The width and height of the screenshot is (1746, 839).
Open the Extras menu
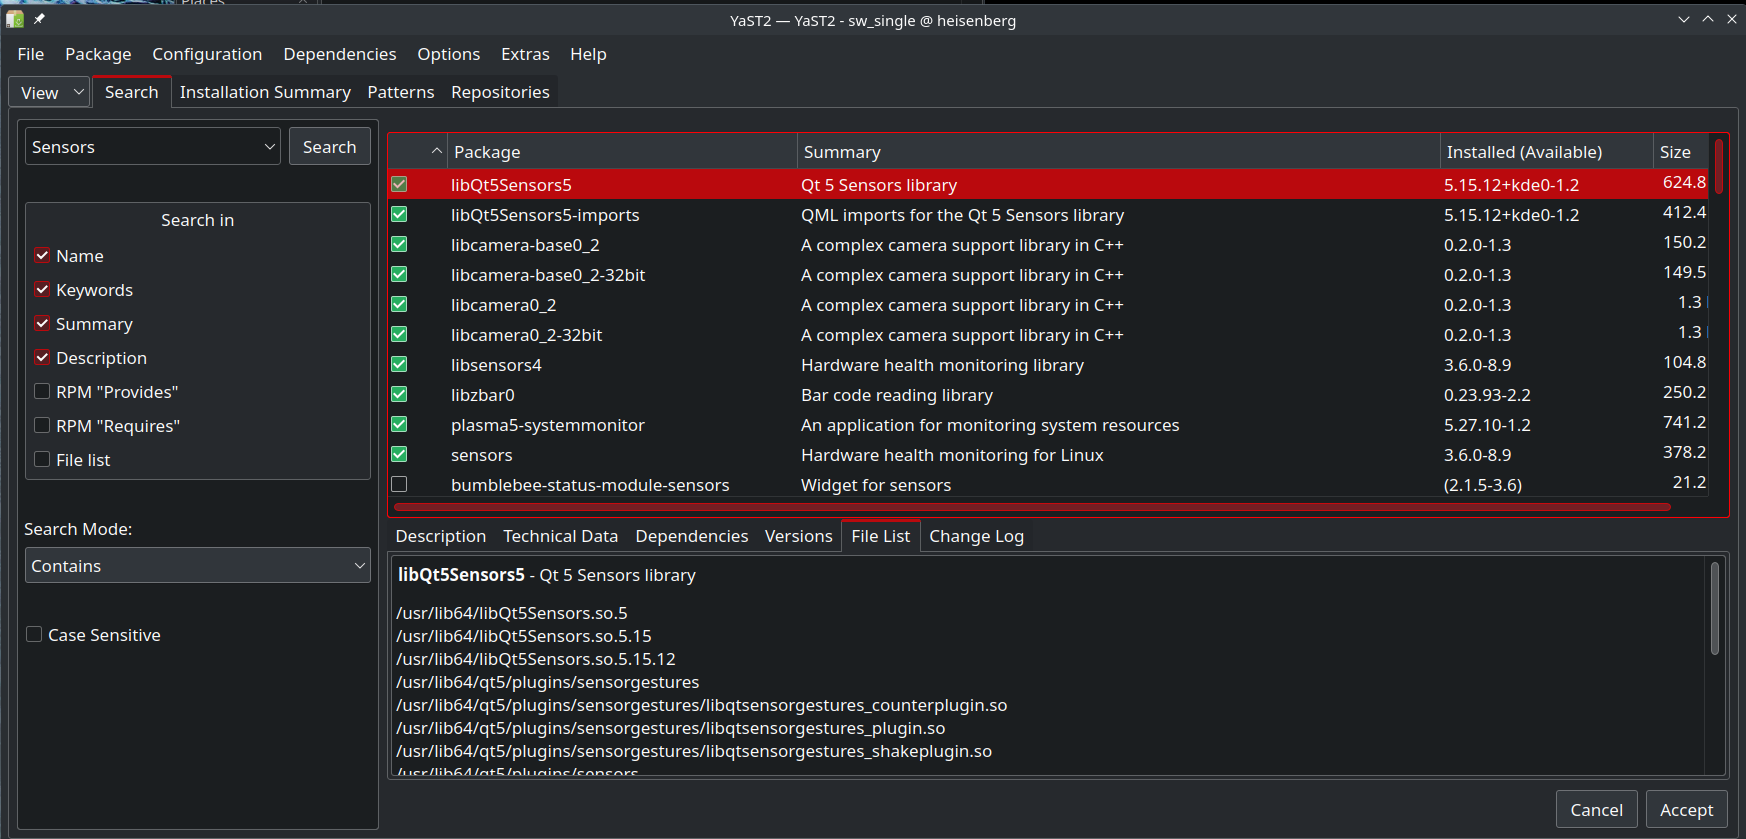coord(525,54)
